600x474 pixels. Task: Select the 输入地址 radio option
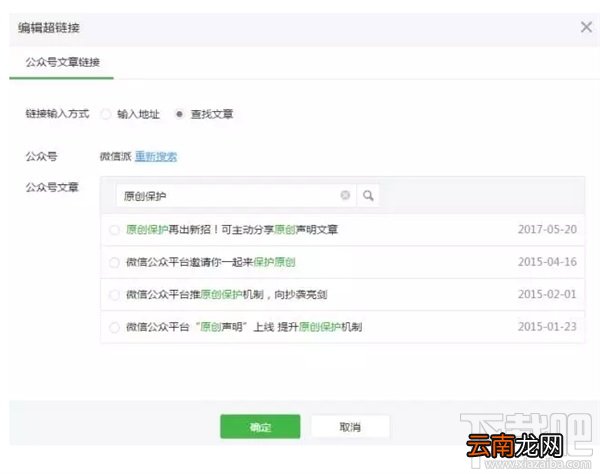tap(106, 114)
